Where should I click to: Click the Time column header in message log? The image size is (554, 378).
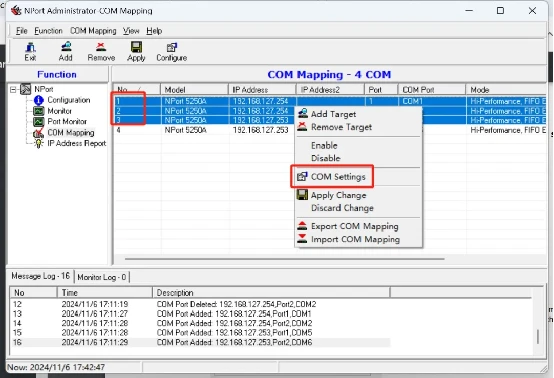tap(105, 293)
